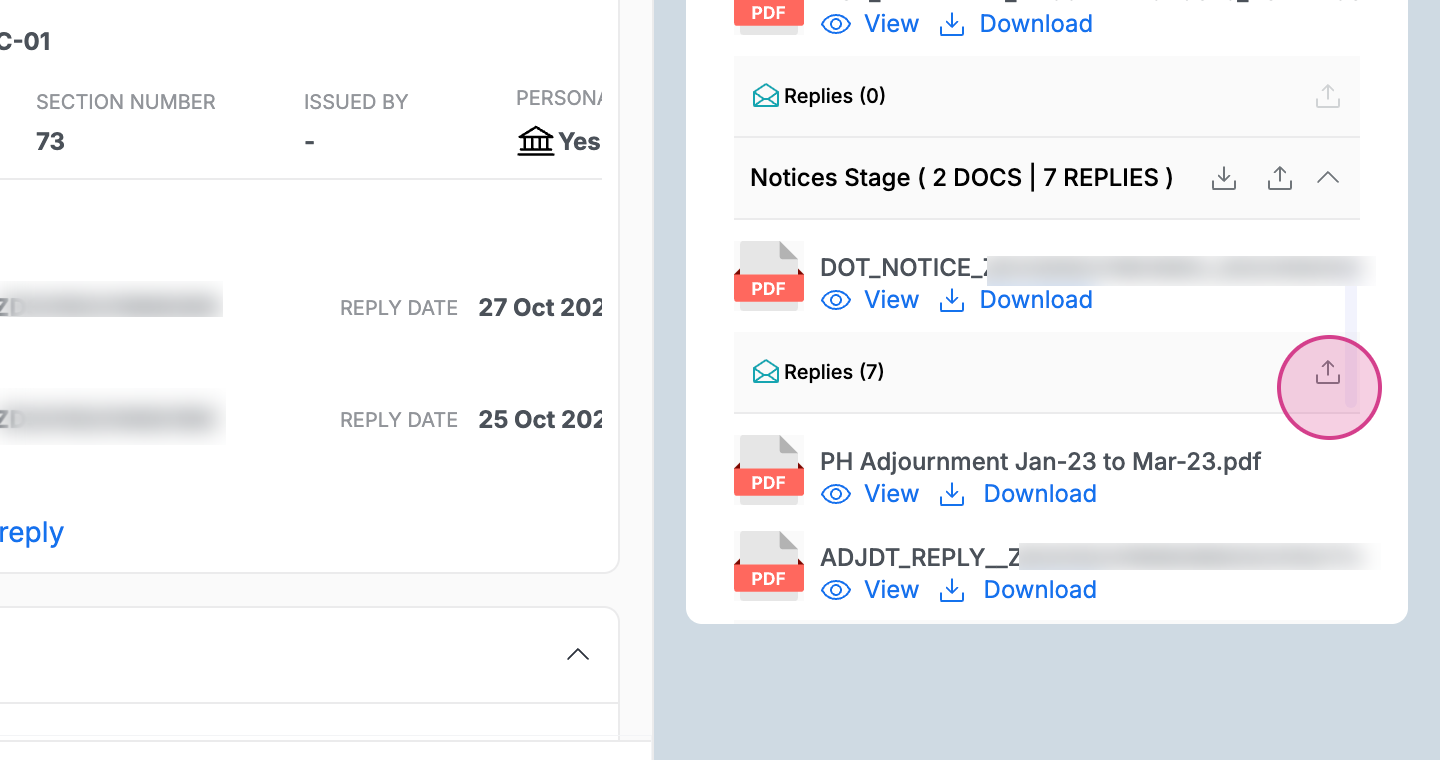The height and width of the screenshot is (760, 1440).
Task: Click the blue reply link
Action: tap(32, 532)
